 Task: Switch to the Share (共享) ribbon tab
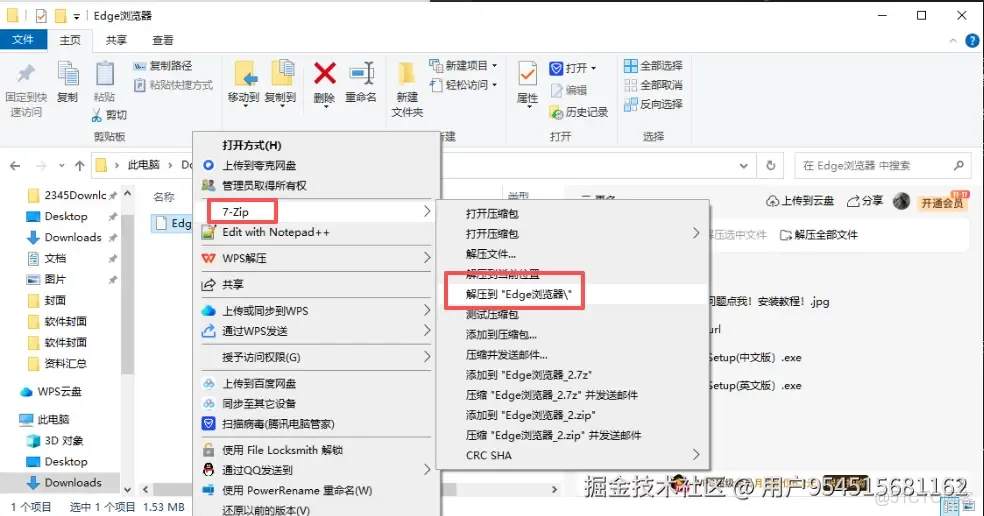point(116,40)
